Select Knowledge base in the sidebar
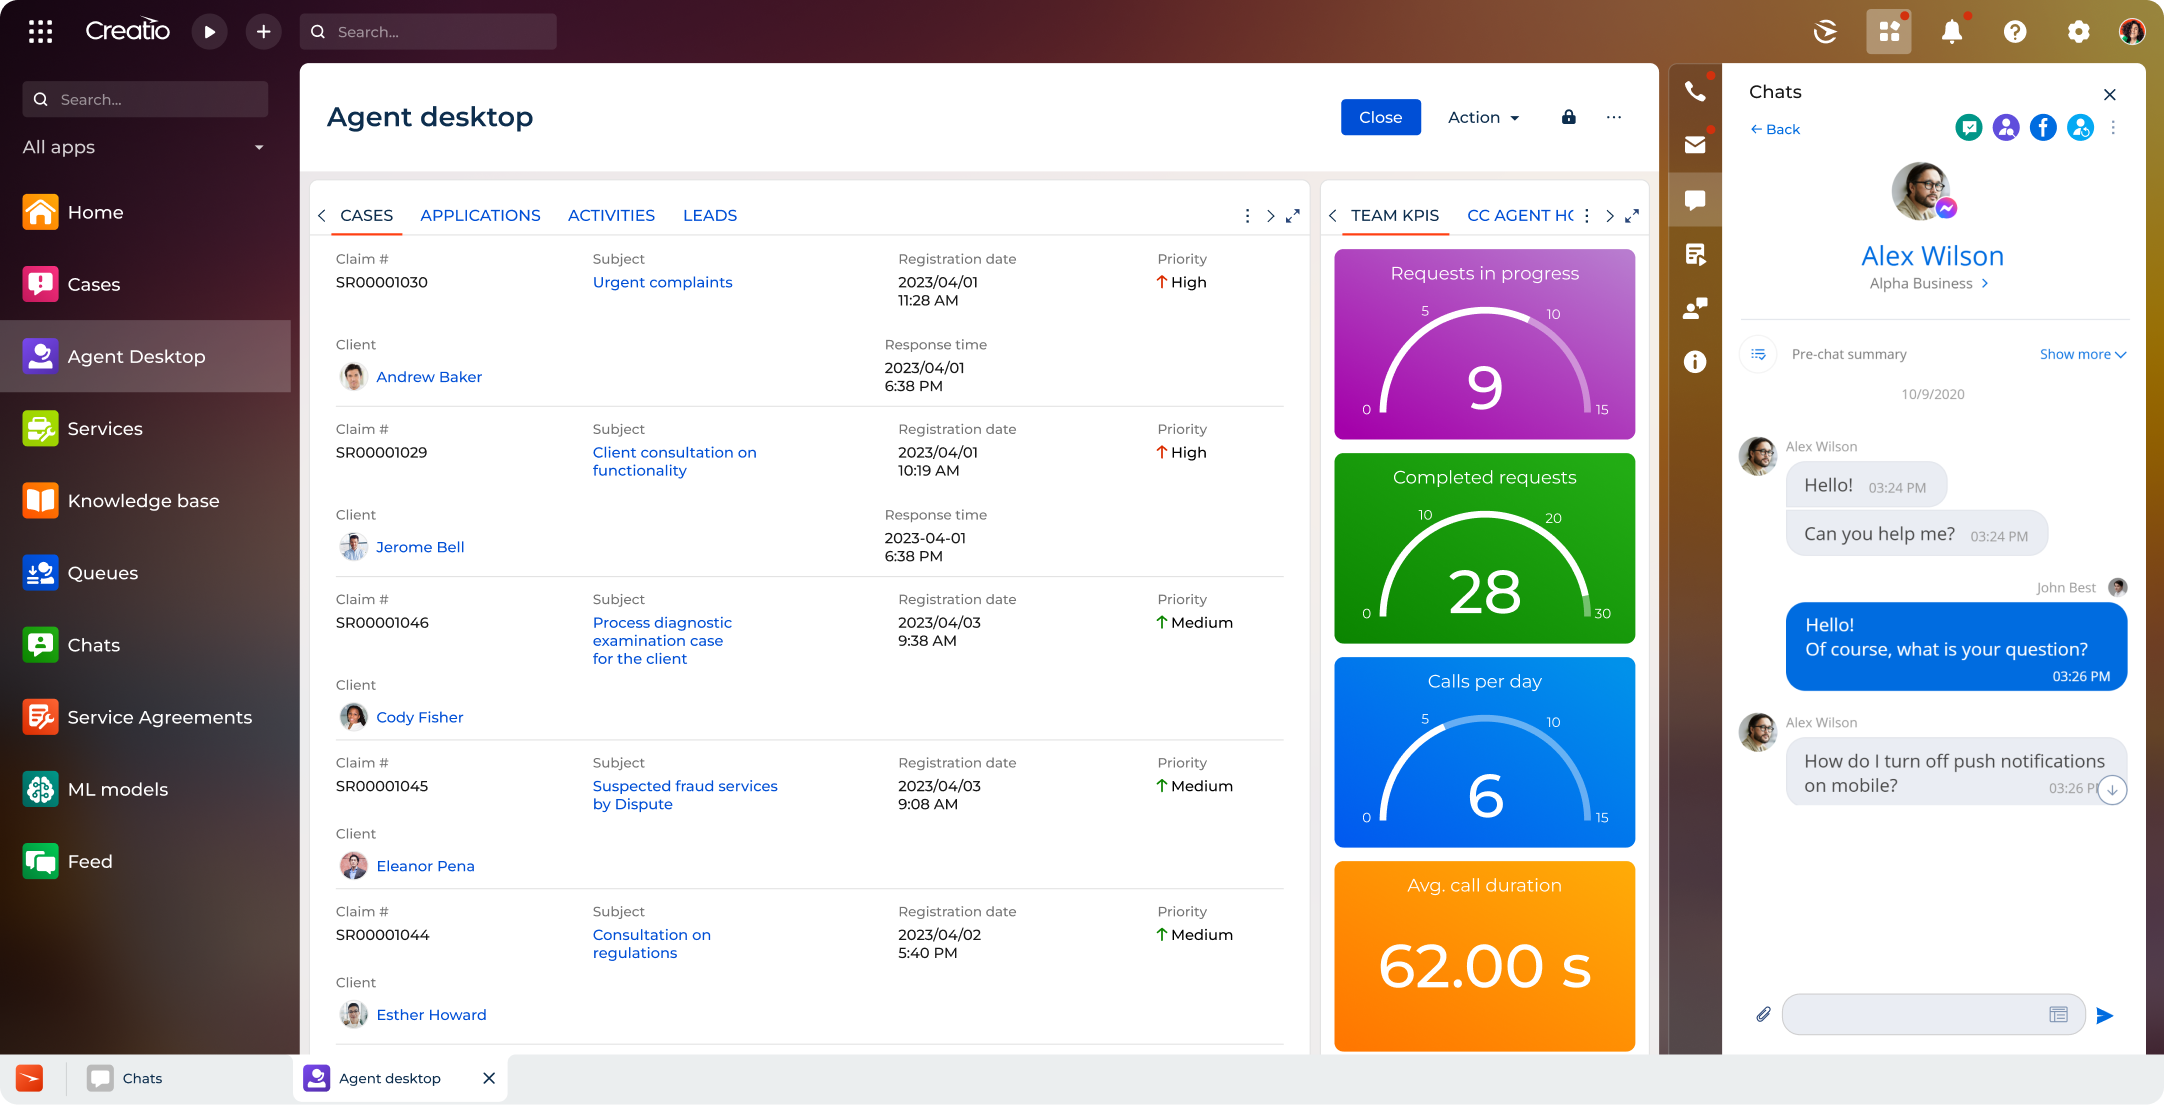Image resolution: width=2164 pixels, height=1105 pixels. pyautogui.click(x=143, y=501)
